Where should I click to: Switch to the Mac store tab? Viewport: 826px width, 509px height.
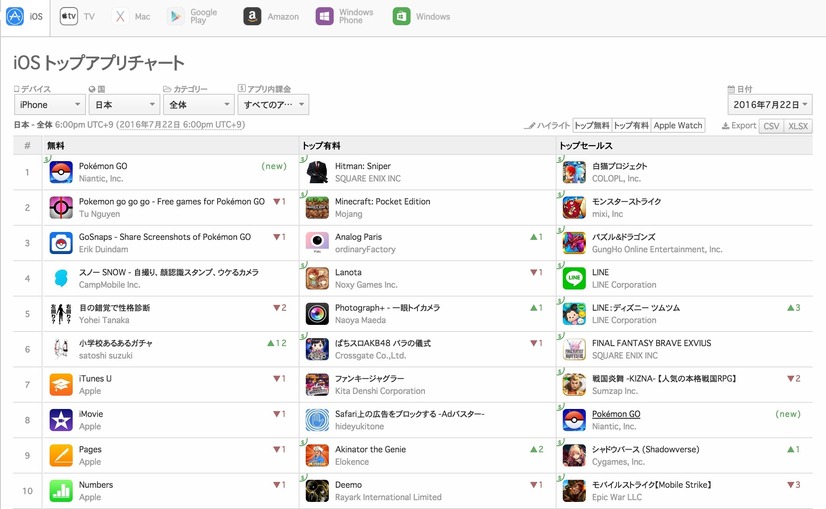pos(131,16)
